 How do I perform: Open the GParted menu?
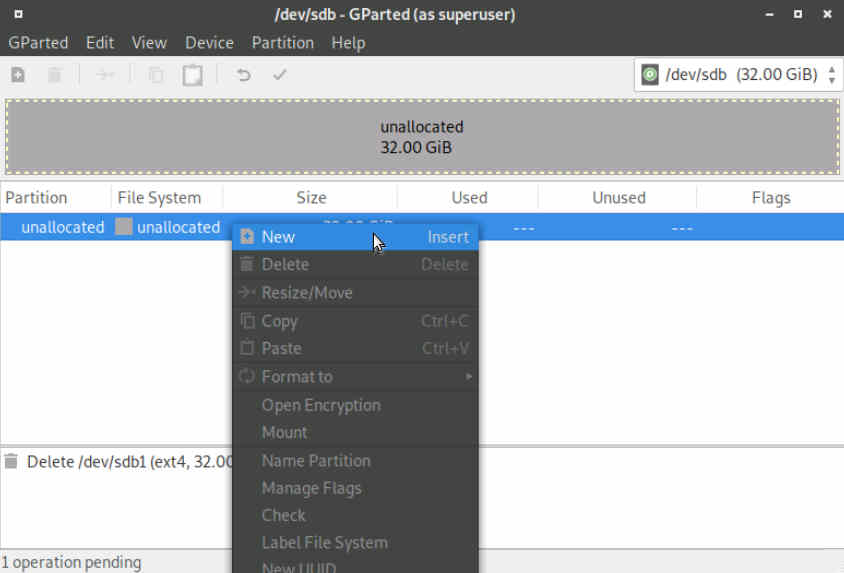click(38, 43)
